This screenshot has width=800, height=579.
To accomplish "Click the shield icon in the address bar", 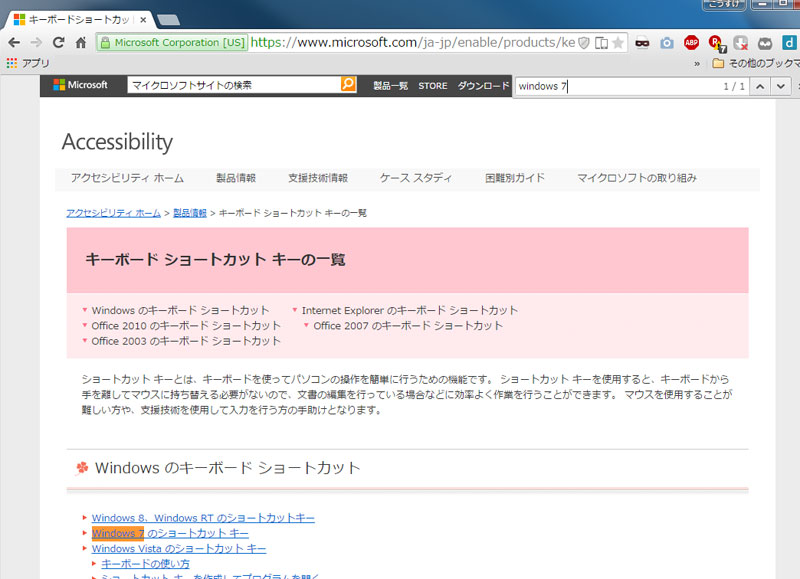I will (x=584, y=43).
